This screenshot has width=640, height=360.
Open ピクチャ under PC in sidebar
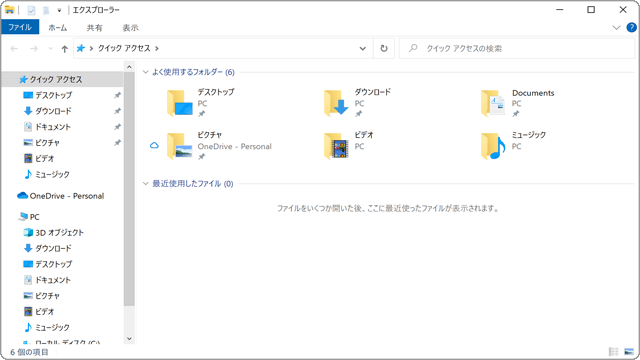(x=47, y=296)
